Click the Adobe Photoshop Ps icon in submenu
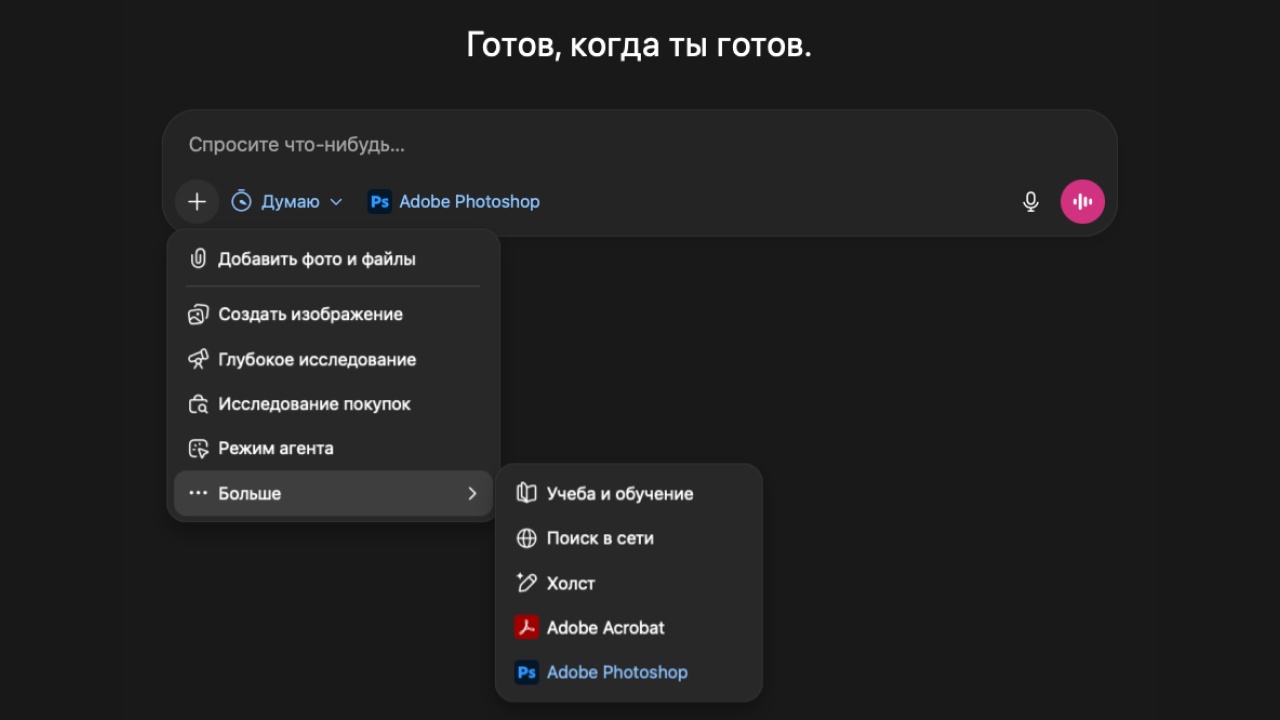This screenshot has width=1280, height=720. tap(526, 672)
